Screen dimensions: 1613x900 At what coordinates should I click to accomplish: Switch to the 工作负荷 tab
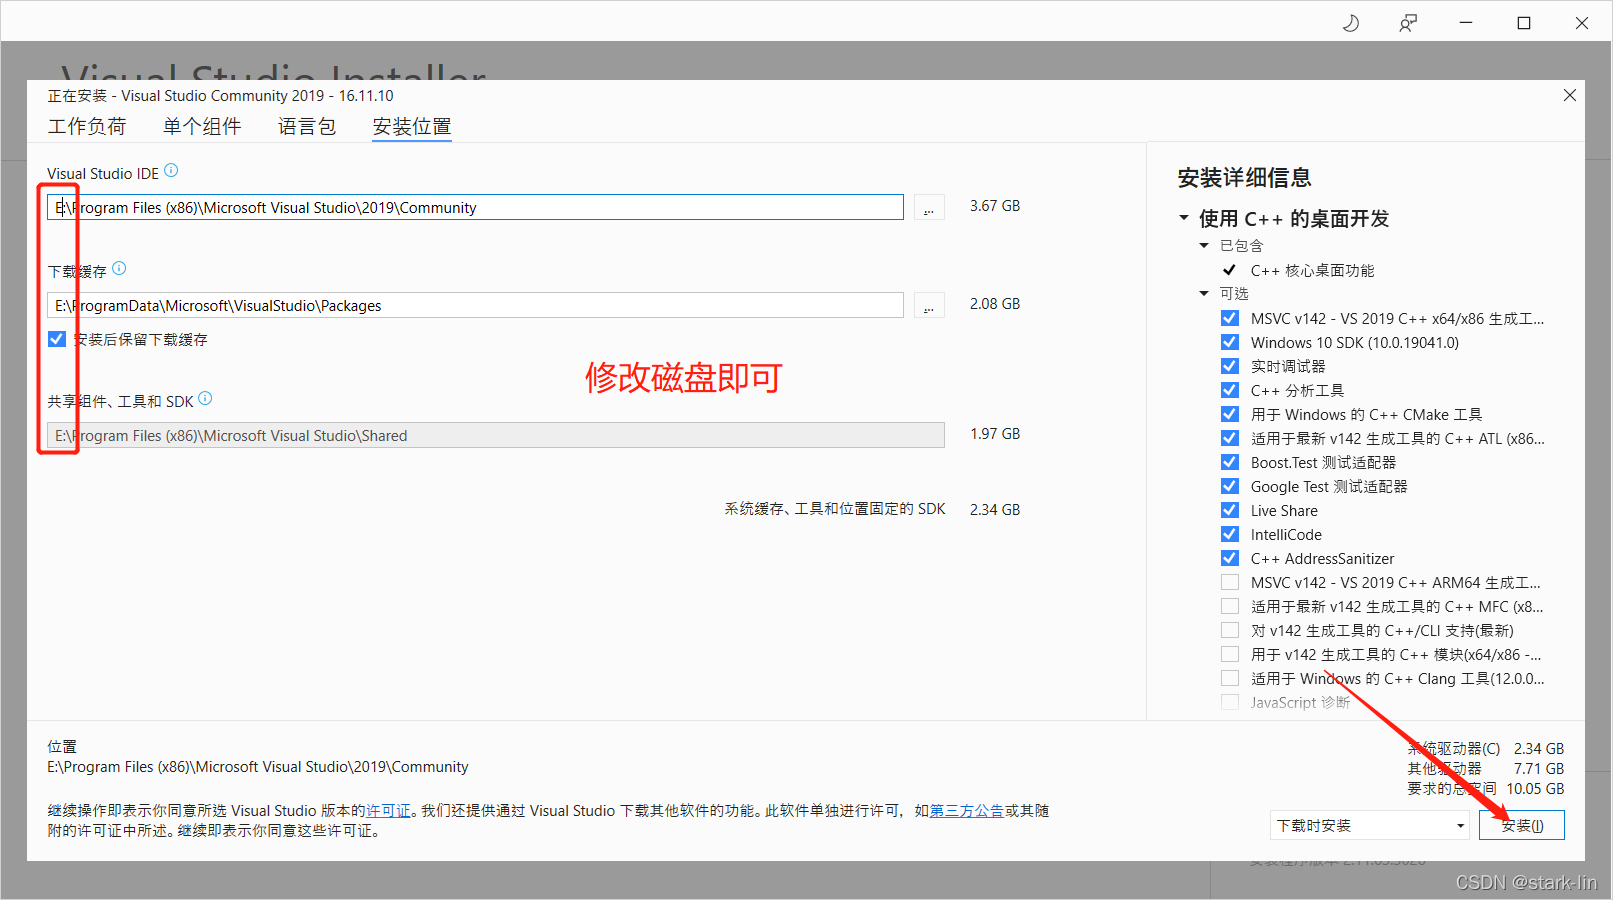click(x=88, y=126)
